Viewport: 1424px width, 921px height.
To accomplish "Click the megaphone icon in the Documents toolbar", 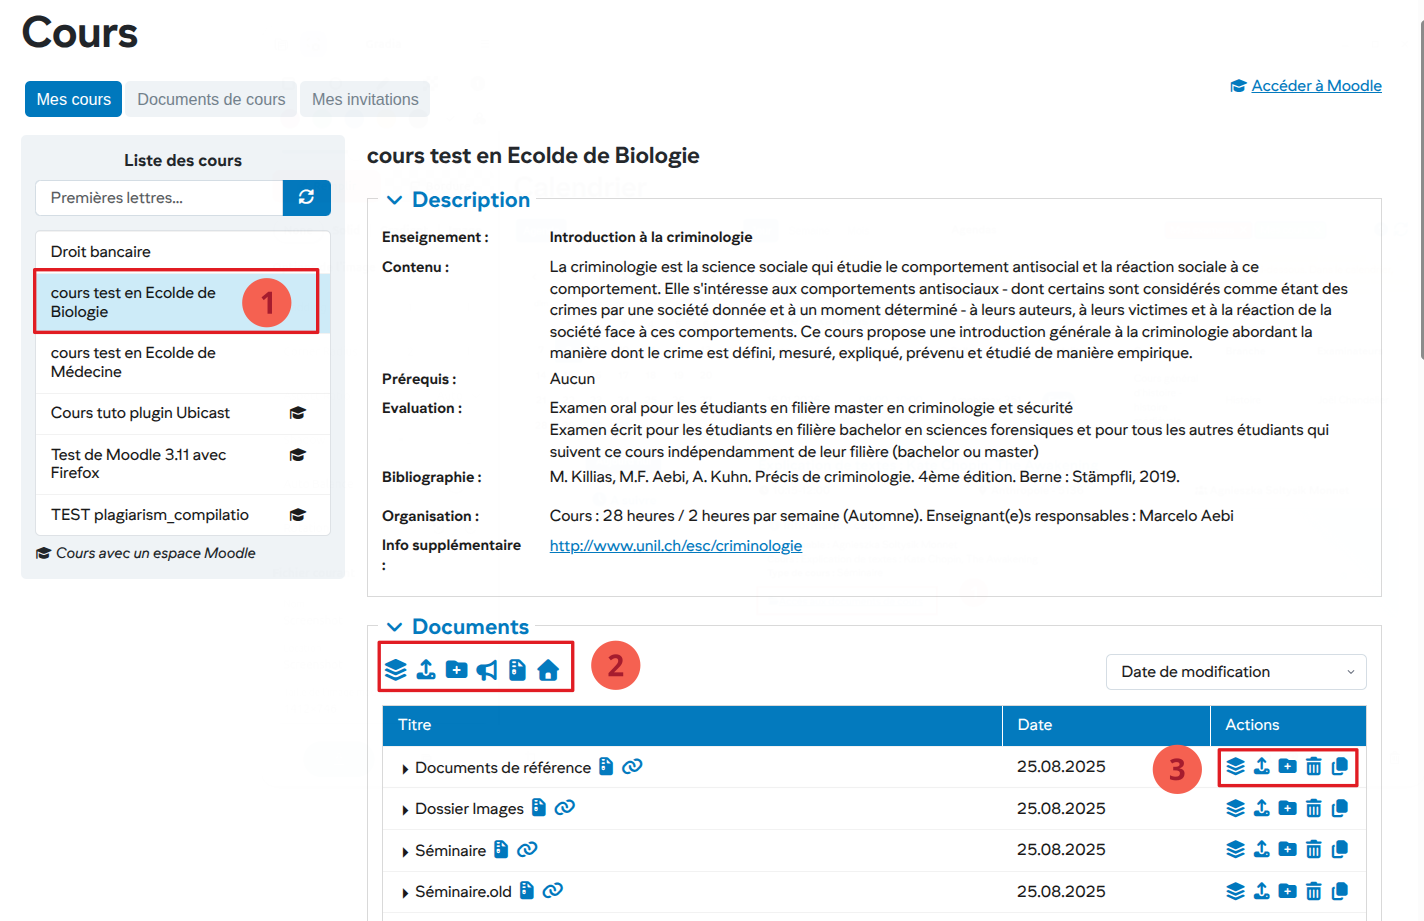I will tap(487, 670).
